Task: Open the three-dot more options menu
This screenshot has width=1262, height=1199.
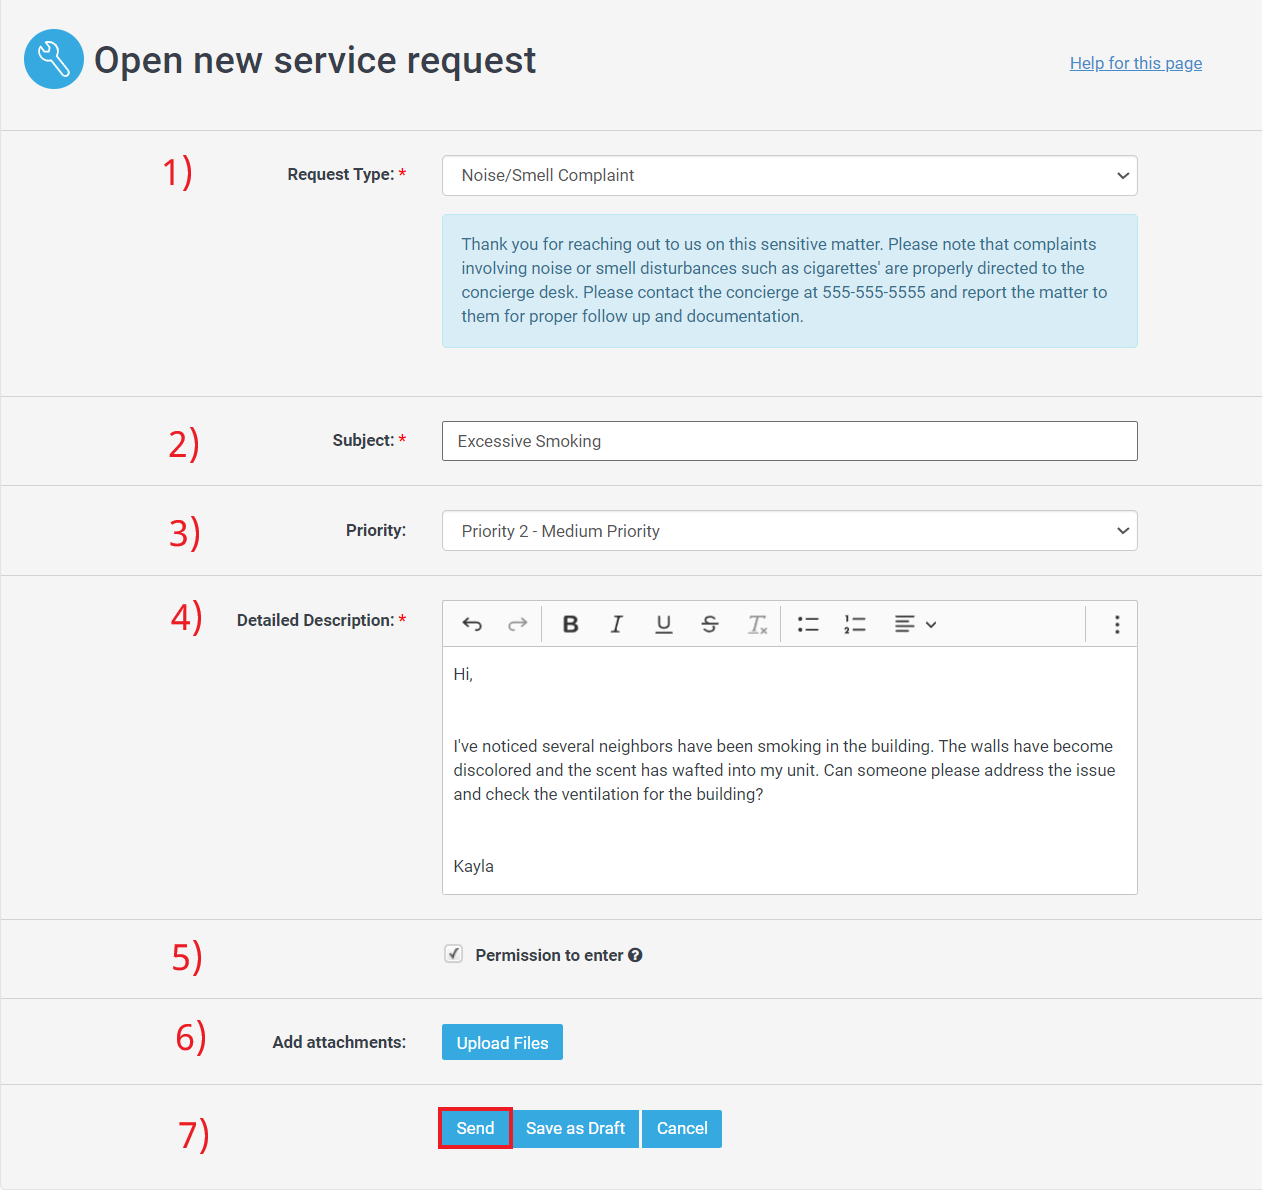Action: tap(1117, 624)
